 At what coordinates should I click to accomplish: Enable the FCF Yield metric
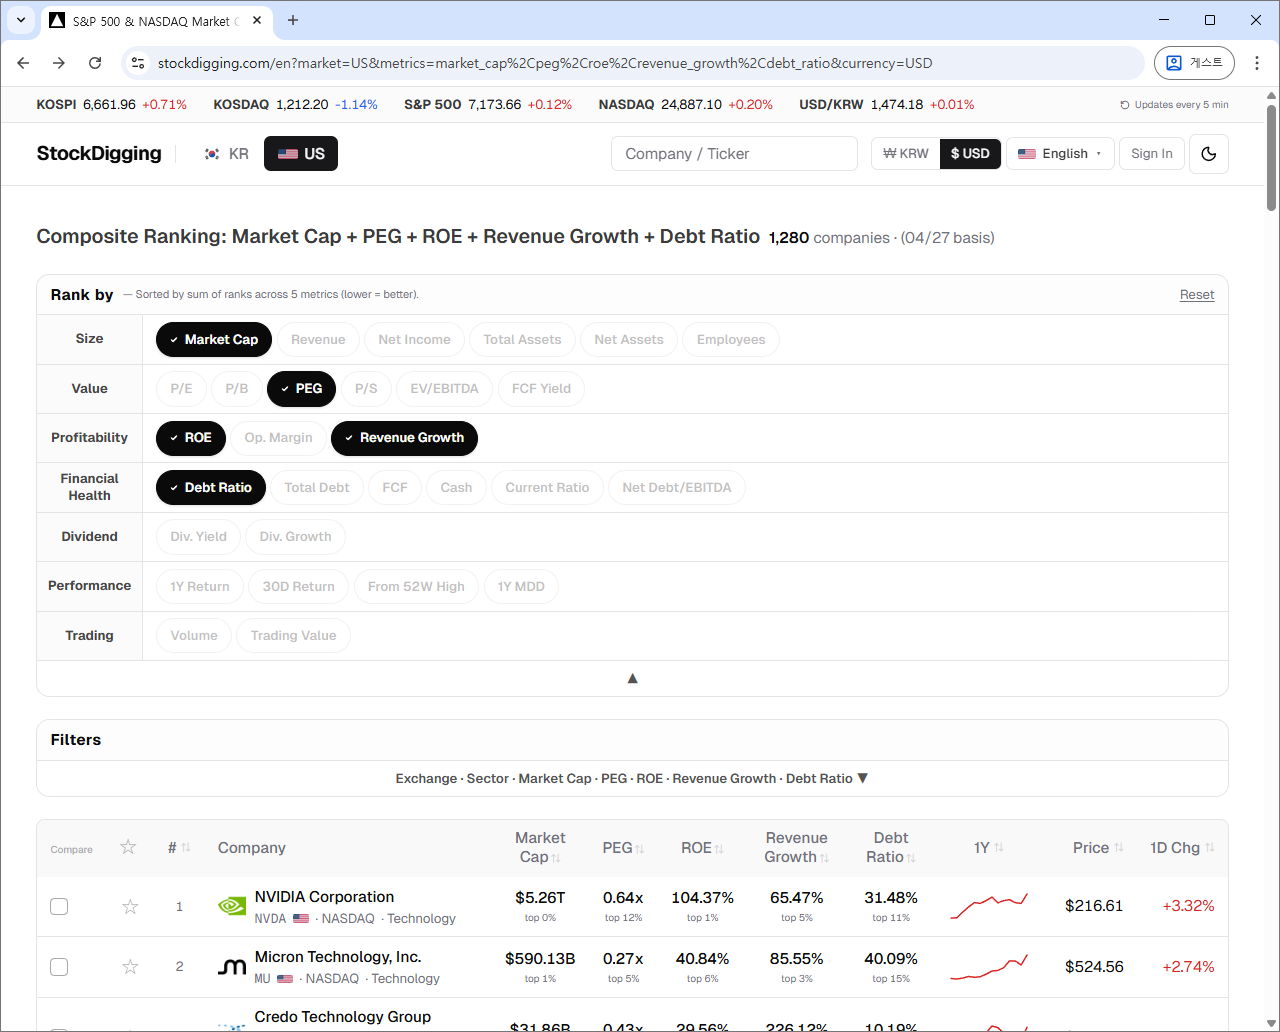[x=541, y=388]
